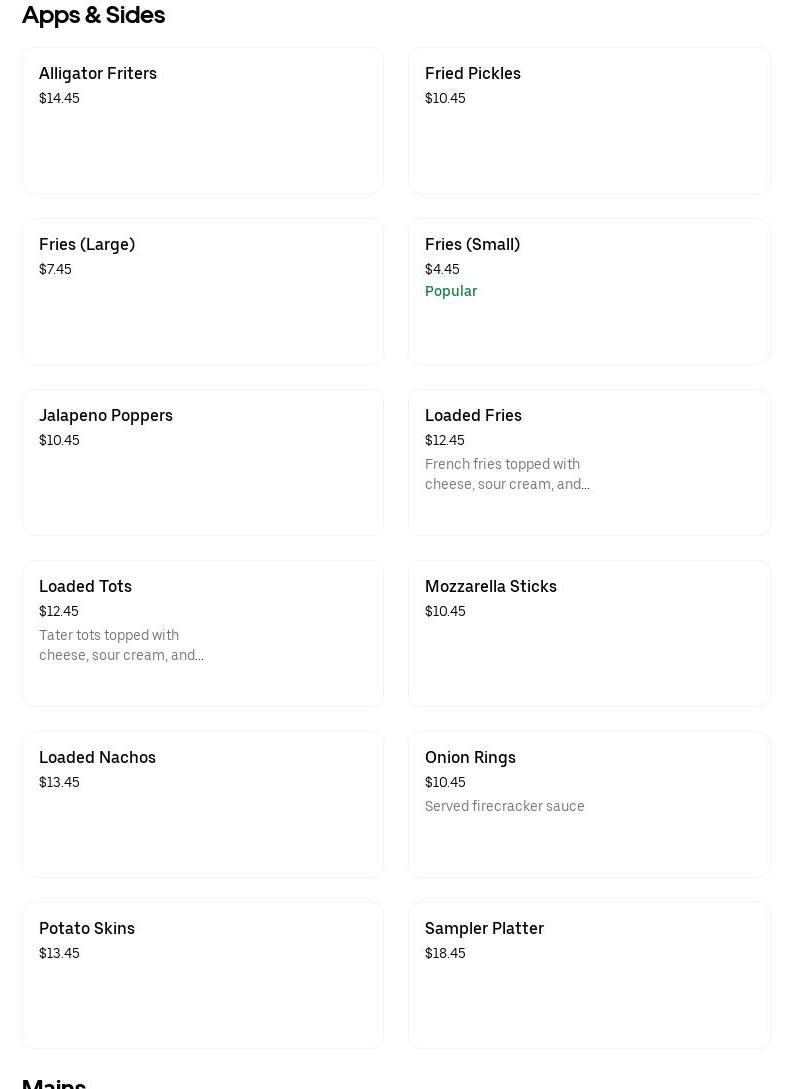Image resolution: width=804 pixels, height=1089 pixels.
Task: Click the Loaded Fries description text
Action: click(x=507, y=474)
